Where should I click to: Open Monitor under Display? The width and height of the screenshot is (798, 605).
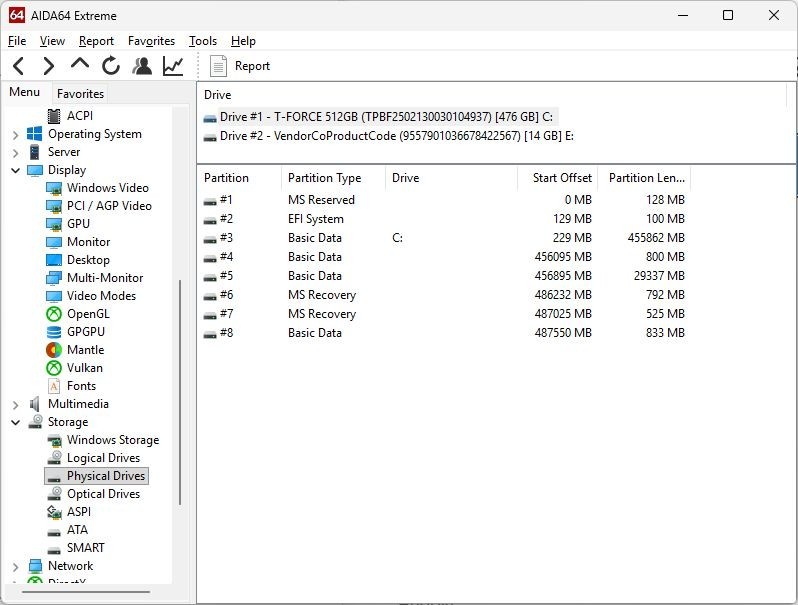tap(89, 242)
